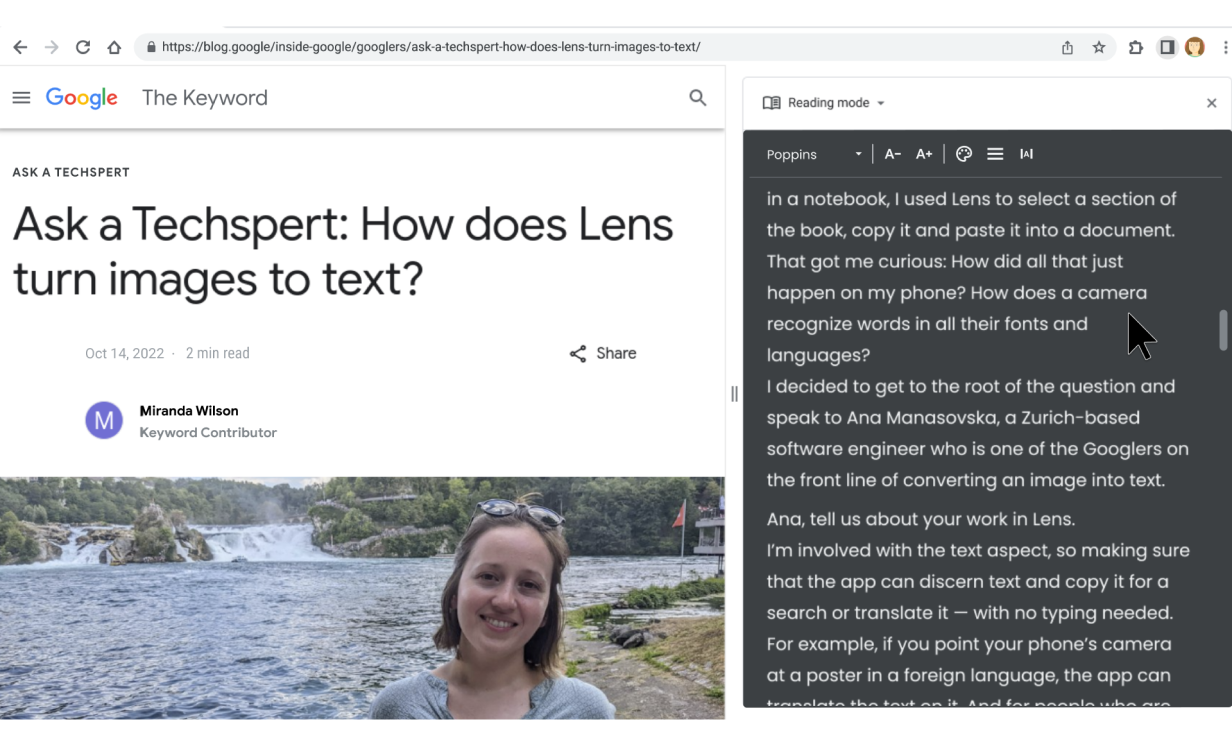Click the 'I decided to get to the root' line
The image size is (1232, 746).
click(x=971, y=386)
